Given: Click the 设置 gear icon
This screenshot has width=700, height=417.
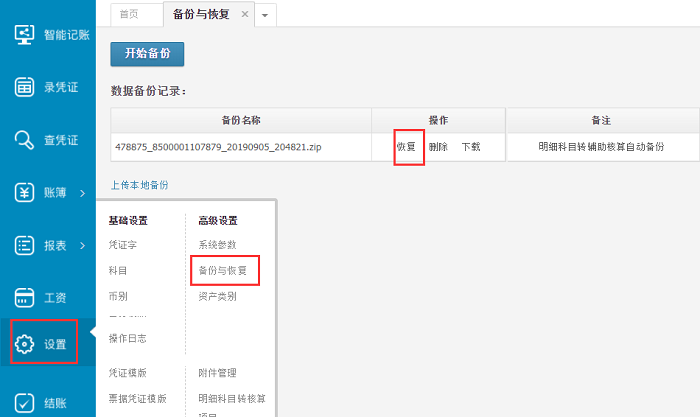Looking at the screenshot, I should [x=24, y=344].
